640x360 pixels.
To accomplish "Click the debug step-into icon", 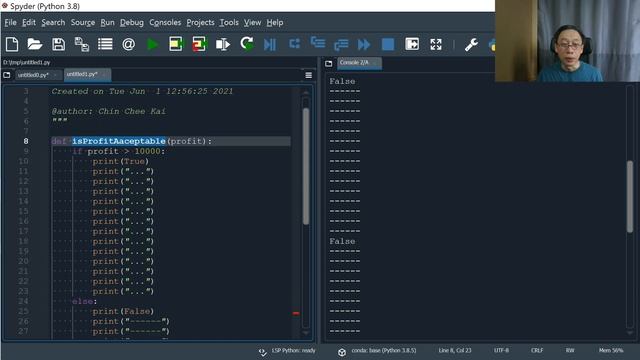I will [318, 43].
